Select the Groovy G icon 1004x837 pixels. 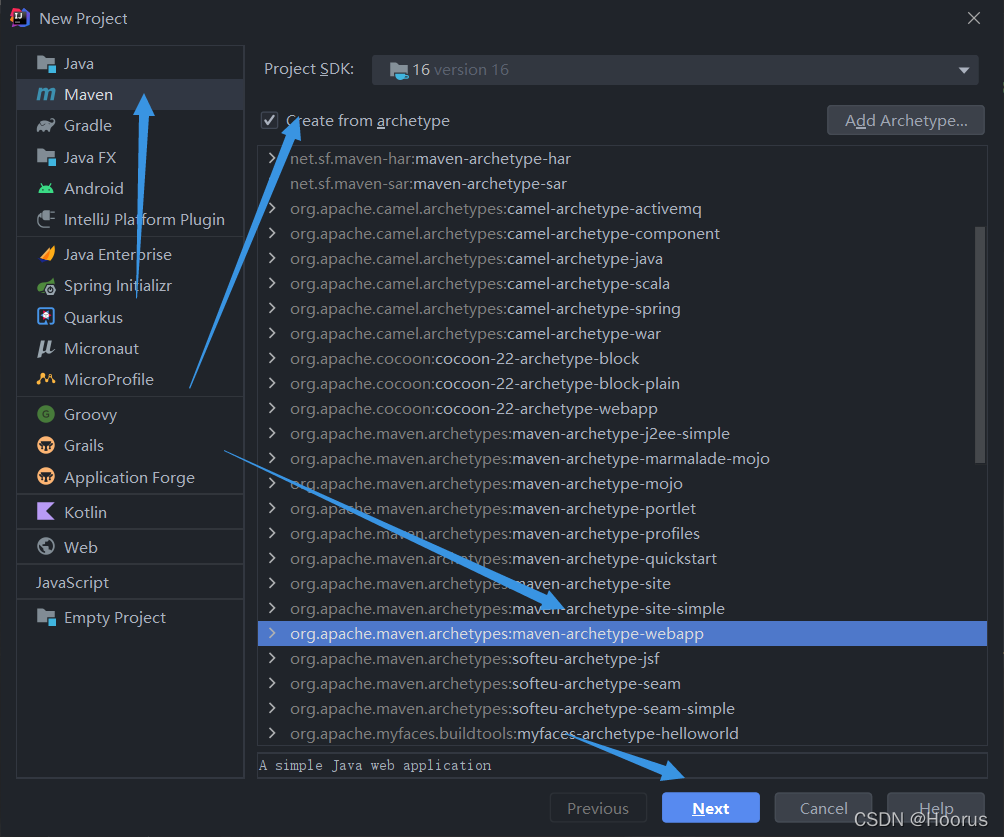pos(46,414)
